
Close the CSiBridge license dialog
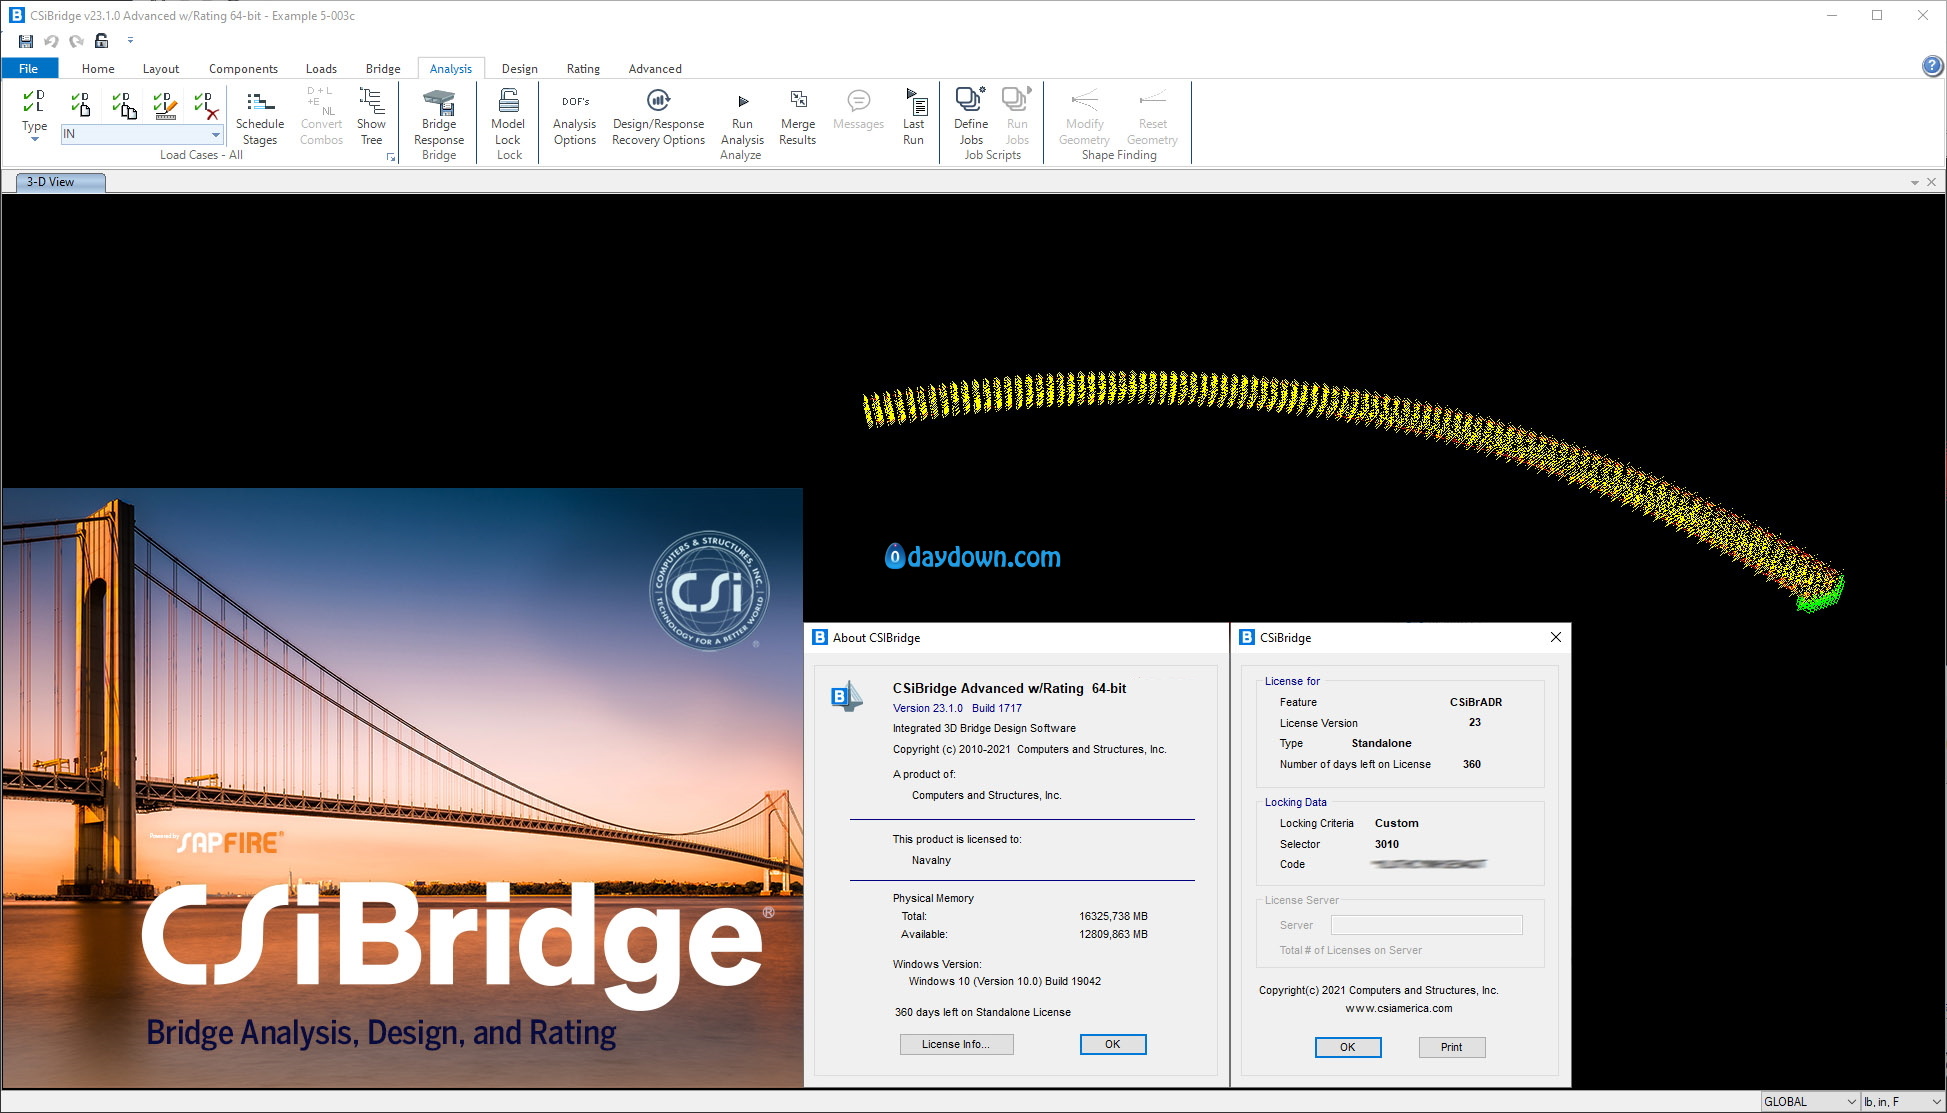1555,637
